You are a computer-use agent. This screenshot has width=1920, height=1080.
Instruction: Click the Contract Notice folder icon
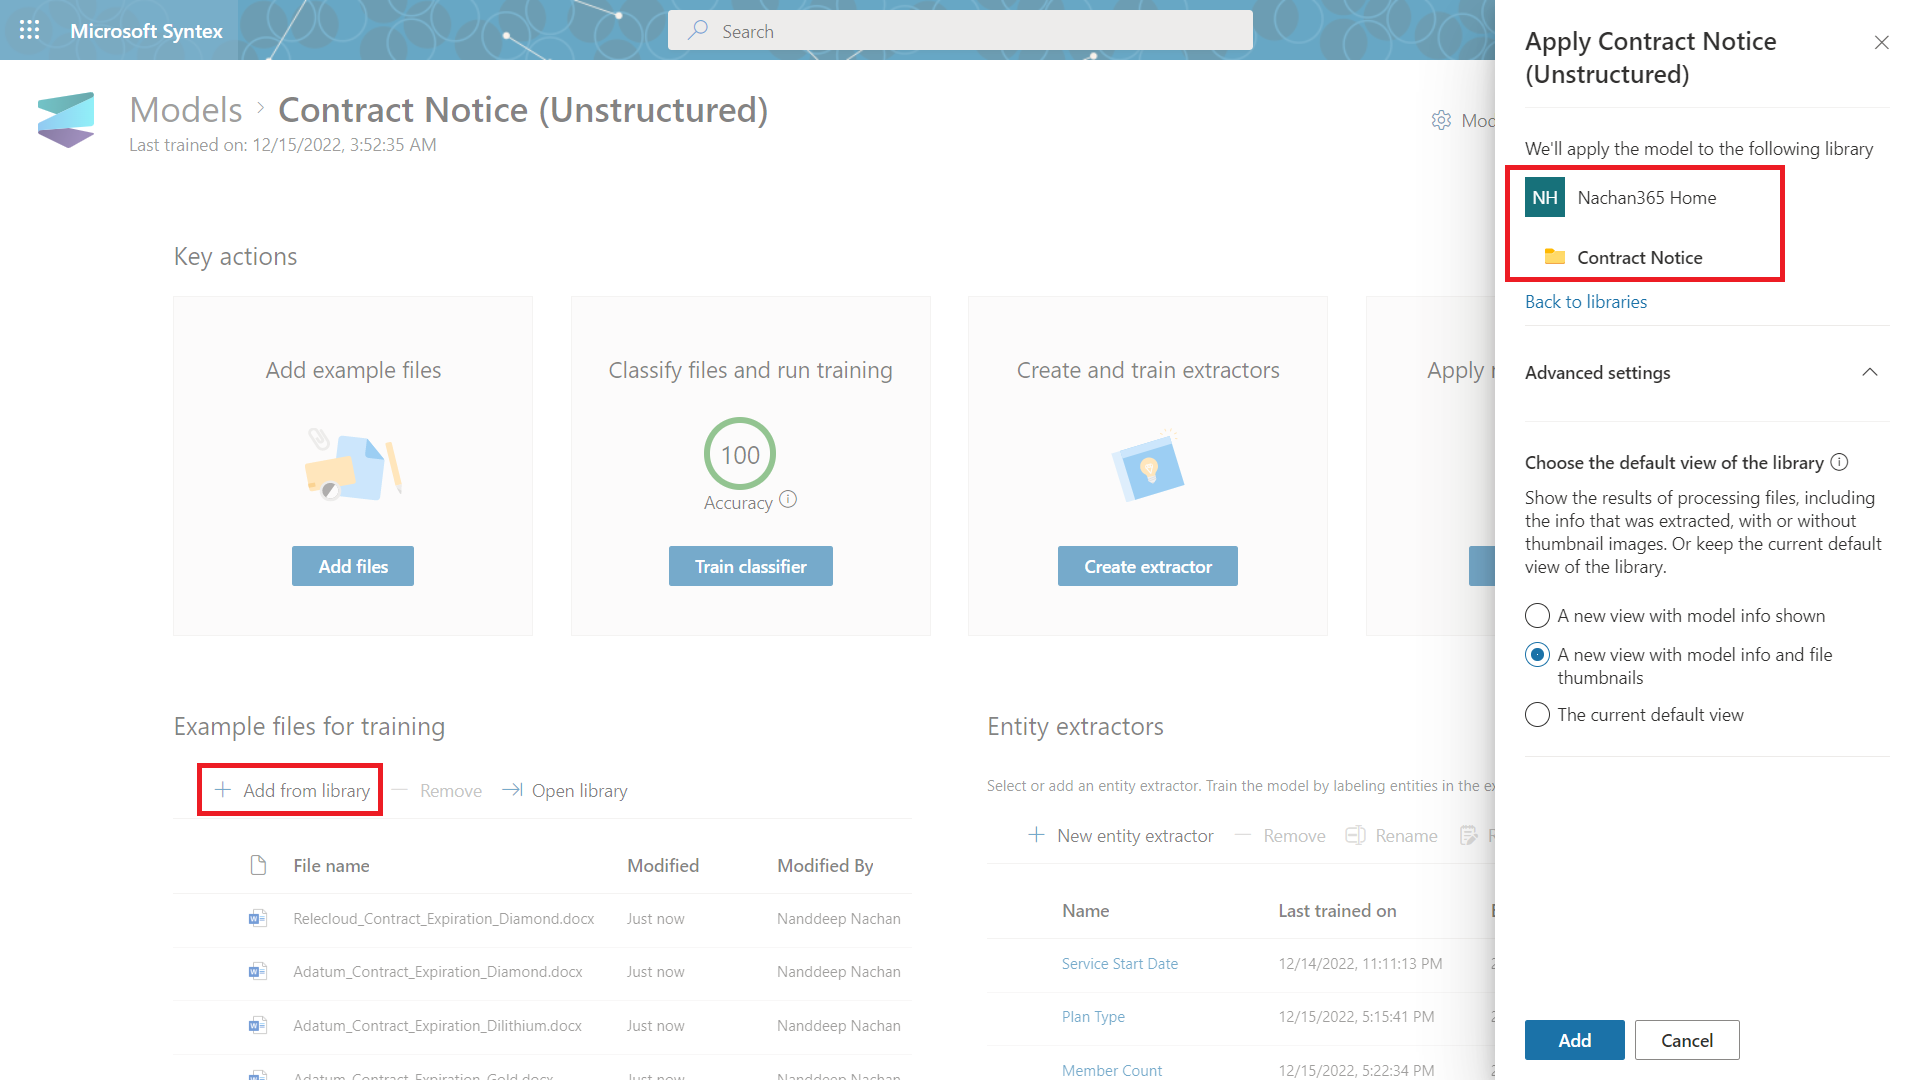click(x=1554, y=257)
